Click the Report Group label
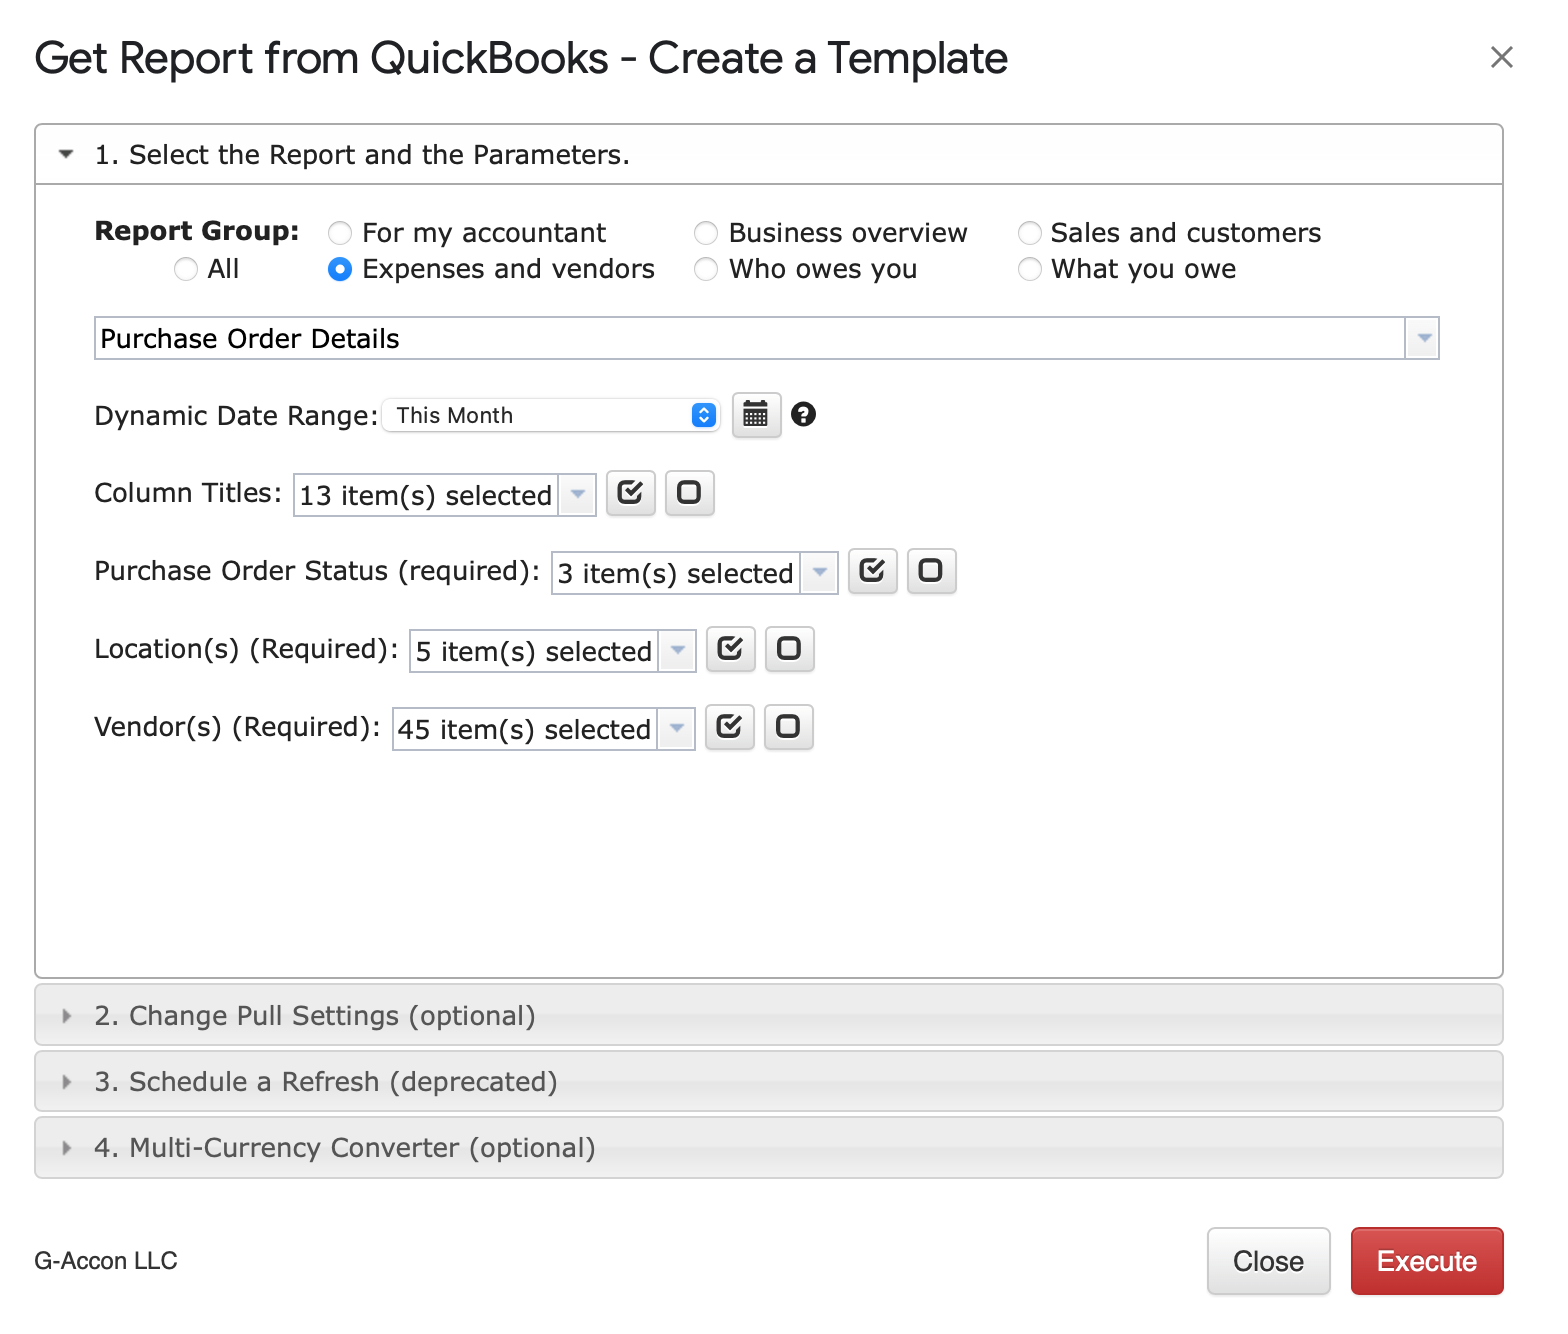The height and width of the screenshot is (1334, 1568). (197, 231)
